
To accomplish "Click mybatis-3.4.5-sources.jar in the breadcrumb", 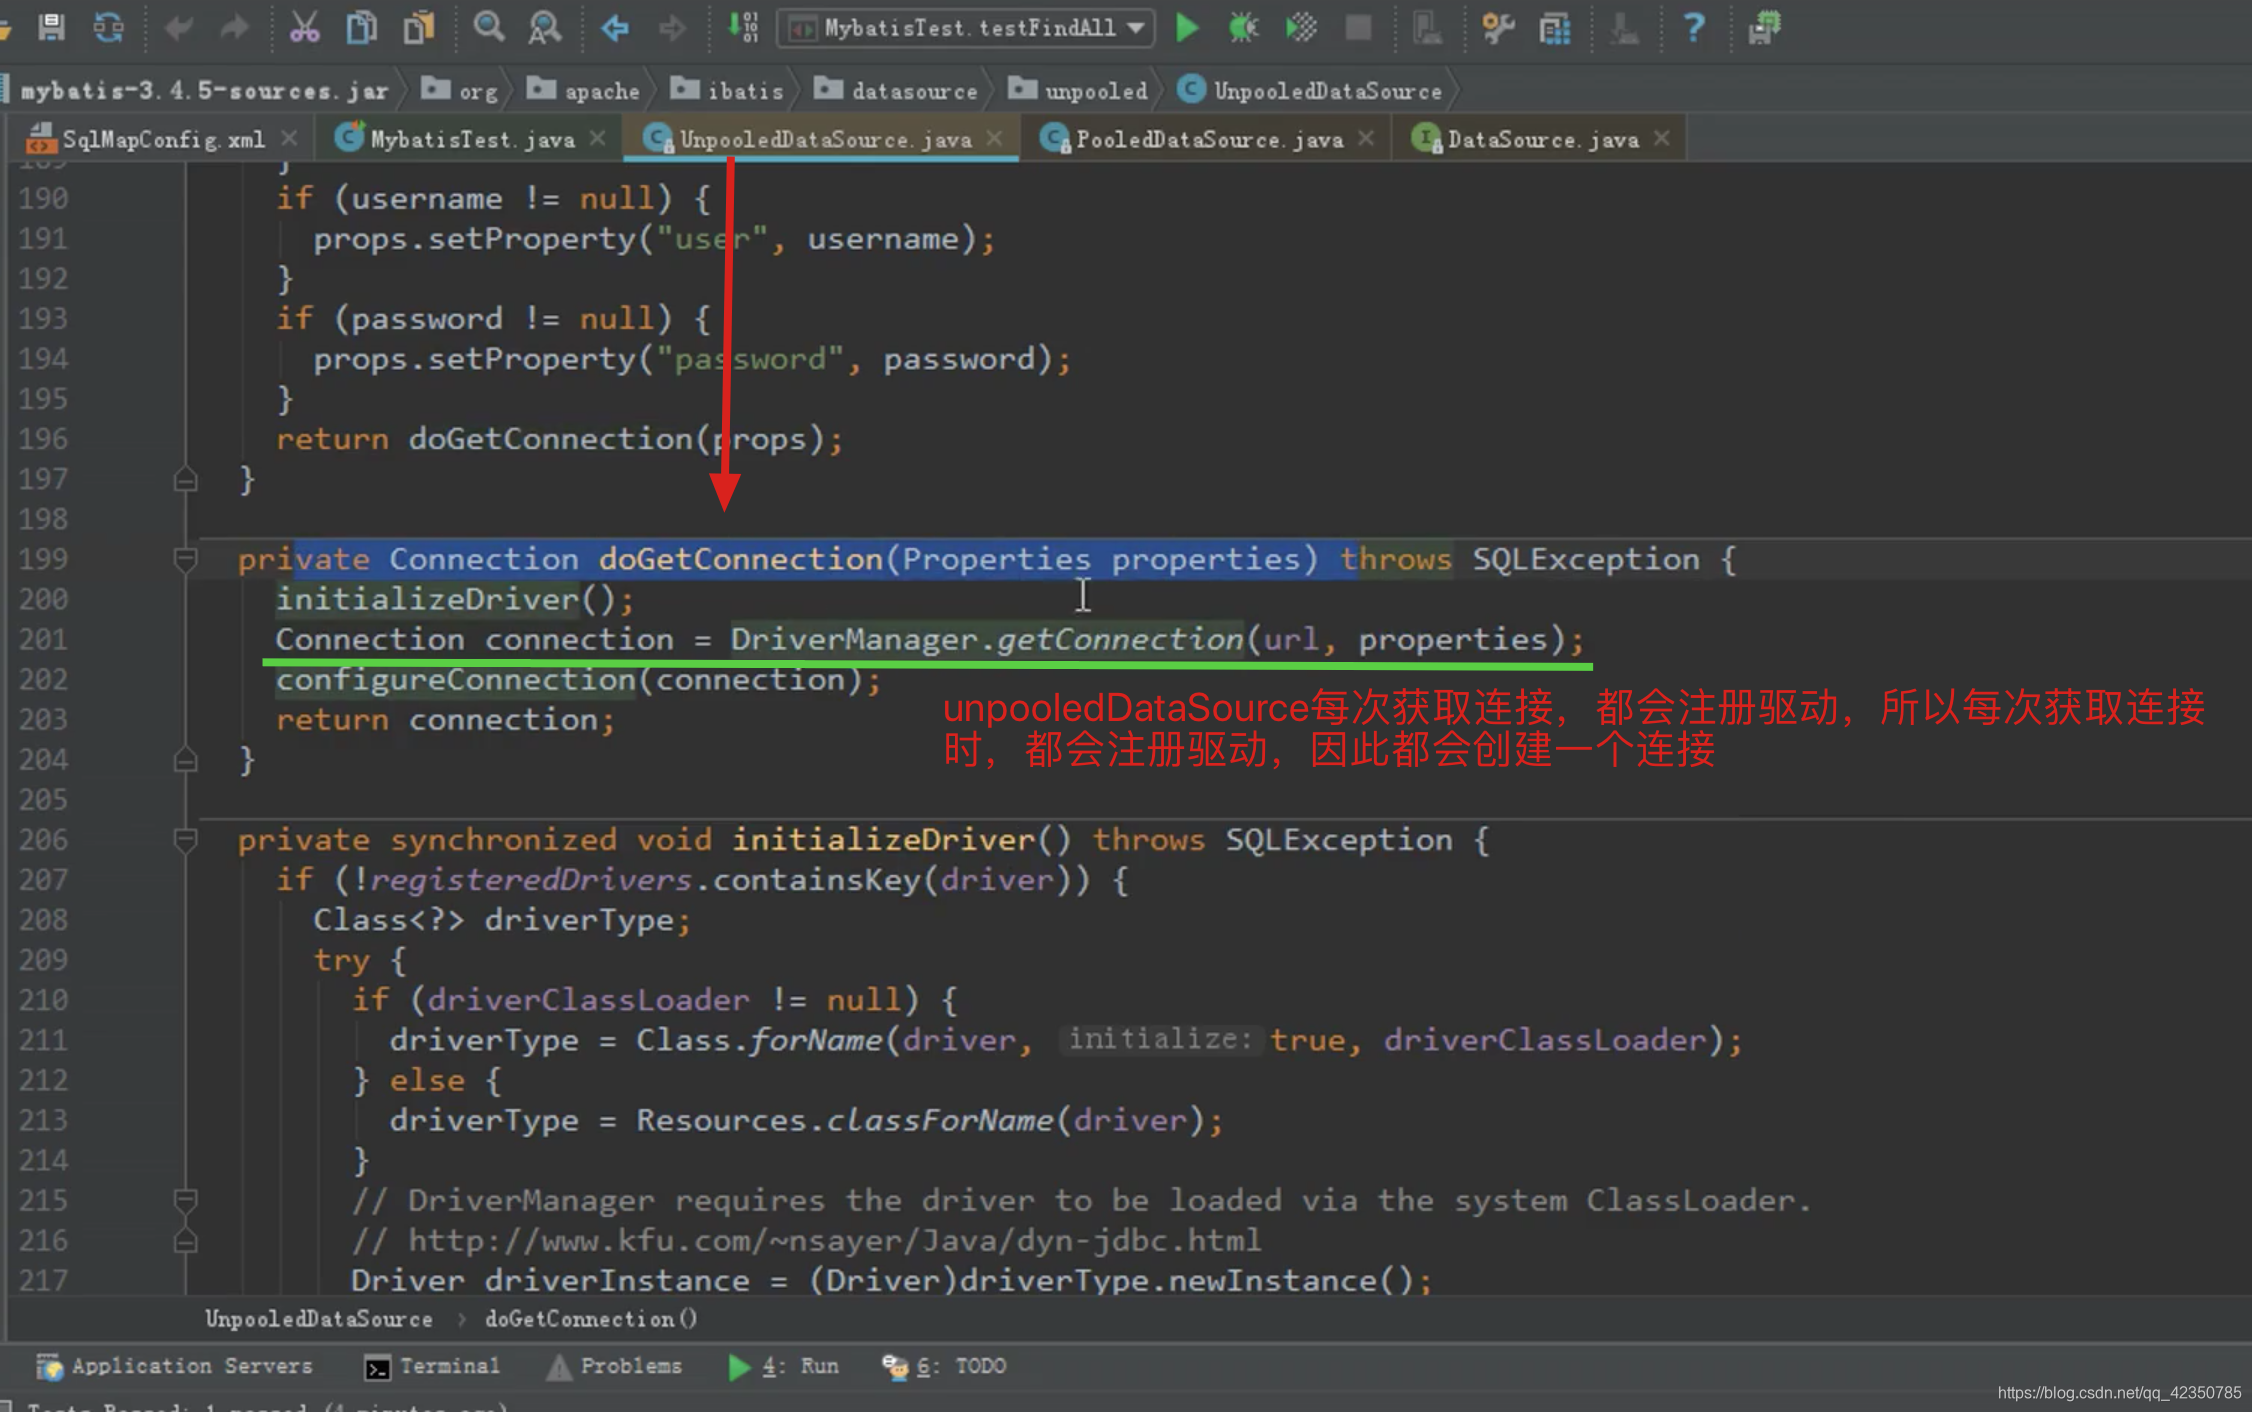I will 205,91.
